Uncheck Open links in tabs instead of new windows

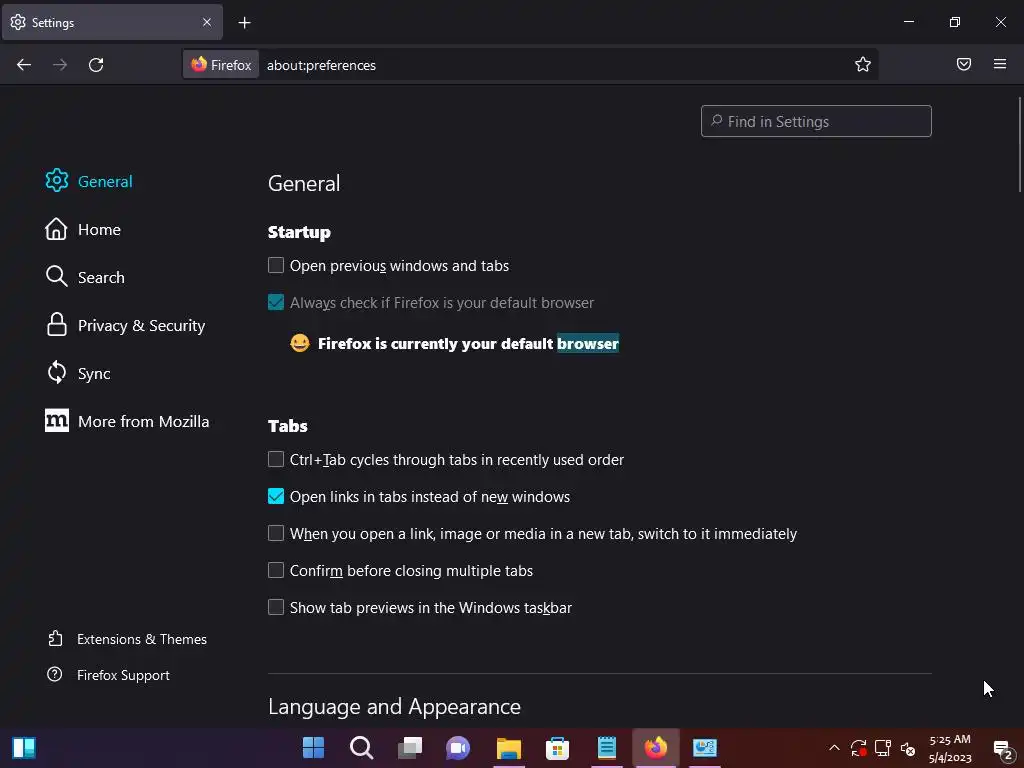coord(276,496)
